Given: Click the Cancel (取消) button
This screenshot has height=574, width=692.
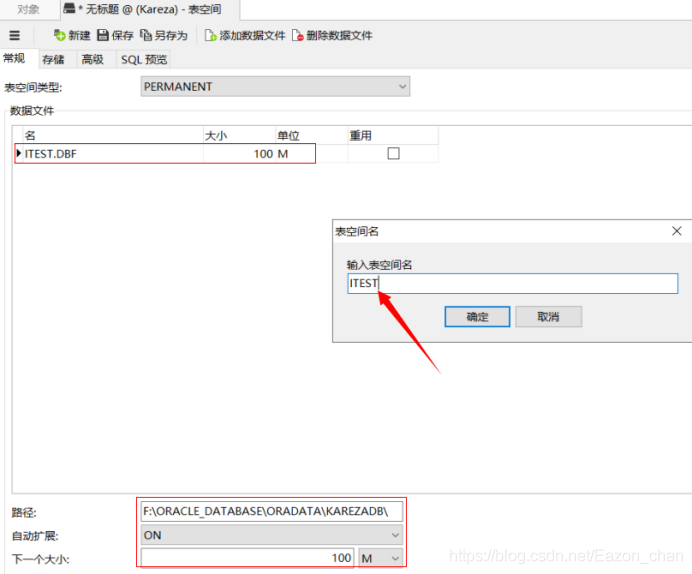Looking at the screenshot, I should [548, 317].
